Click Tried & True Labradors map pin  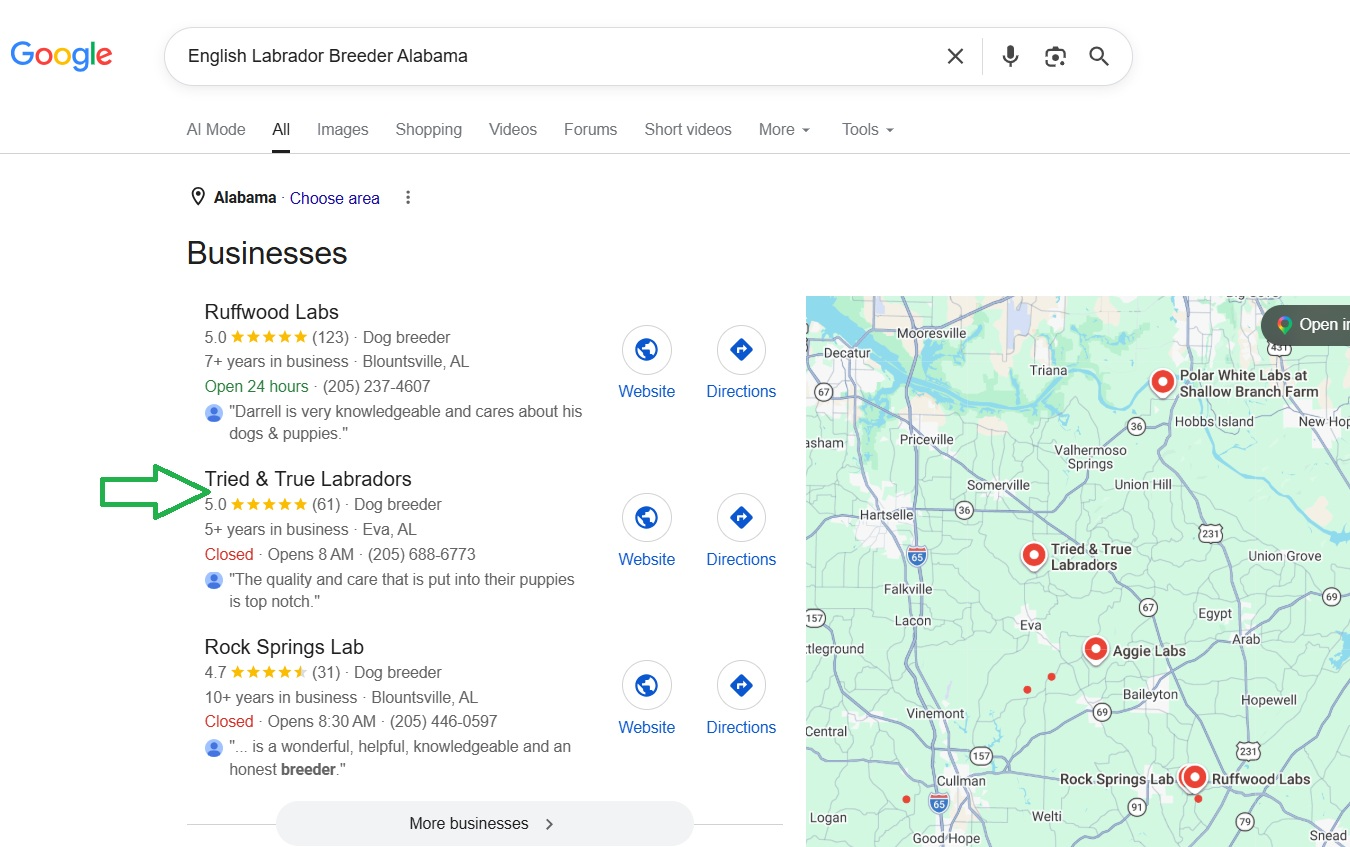1034,556
